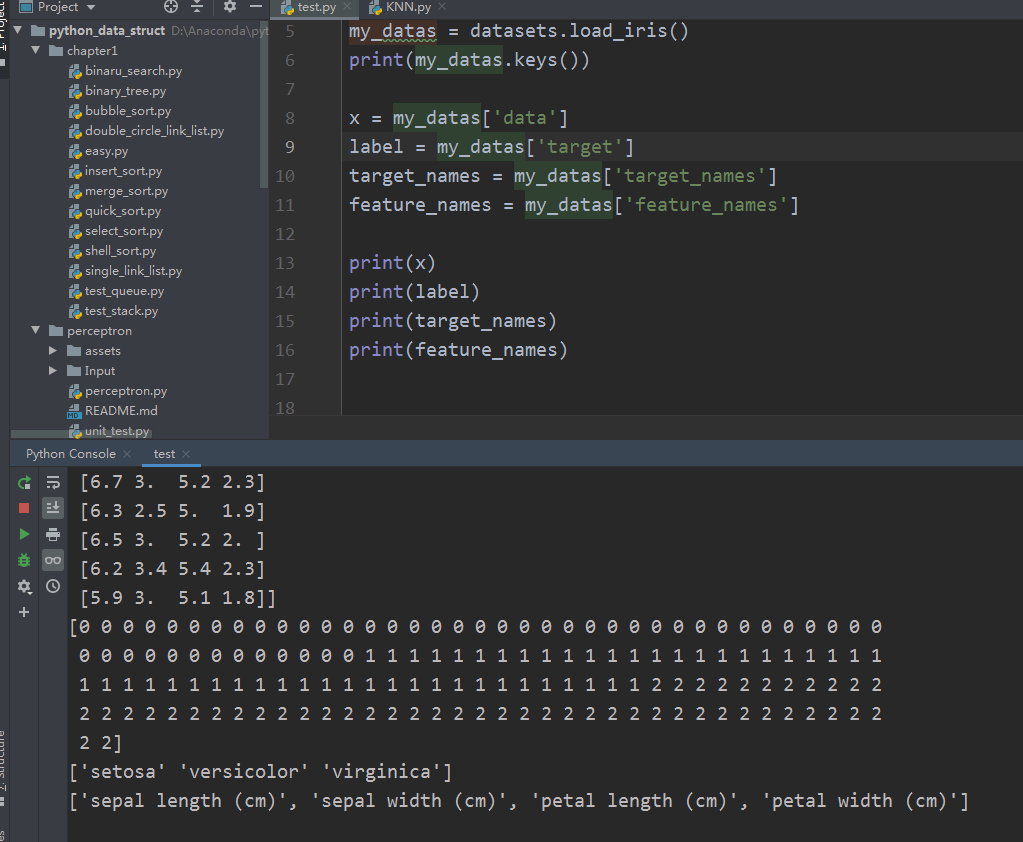Close the test.py tab
The height and width of the screenshot is (842, 1023).
(x=347, y=7)
